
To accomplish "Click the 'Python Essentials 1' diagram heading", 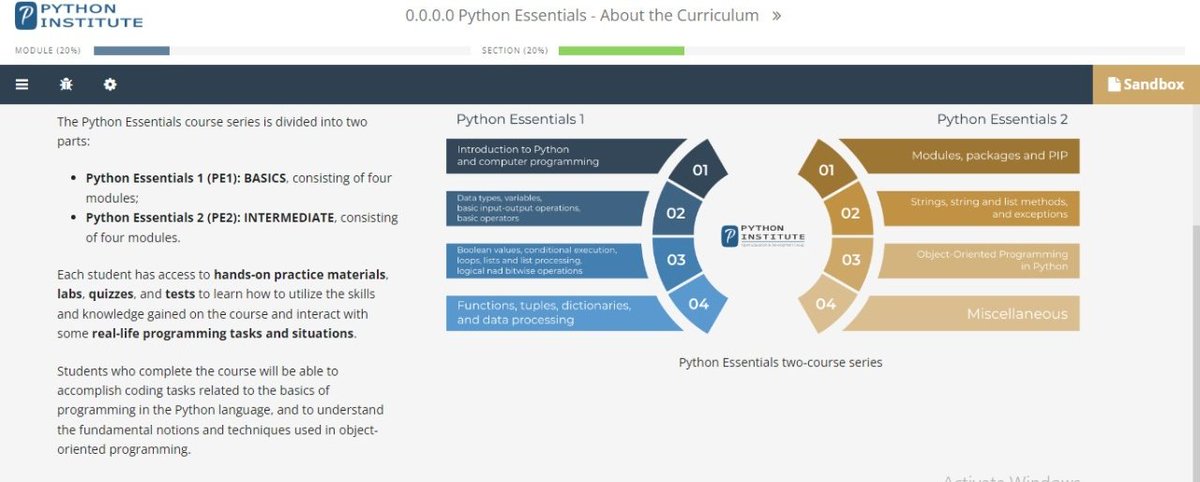I will pyautogui.click(x=520, y=119).
